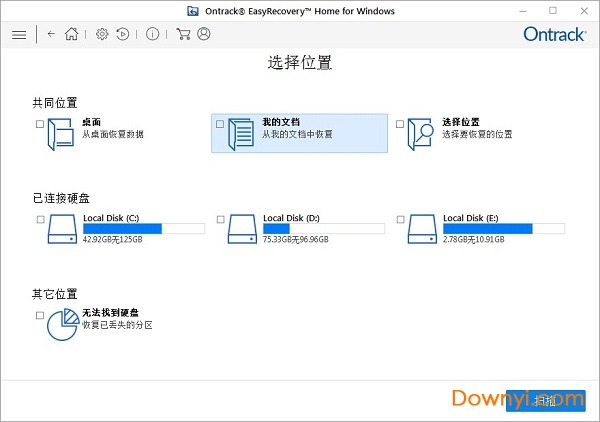This screenshot has height=422, width=600.
Task: Click the Local Disk (C:) label
Action: click(x=111, y=218)
